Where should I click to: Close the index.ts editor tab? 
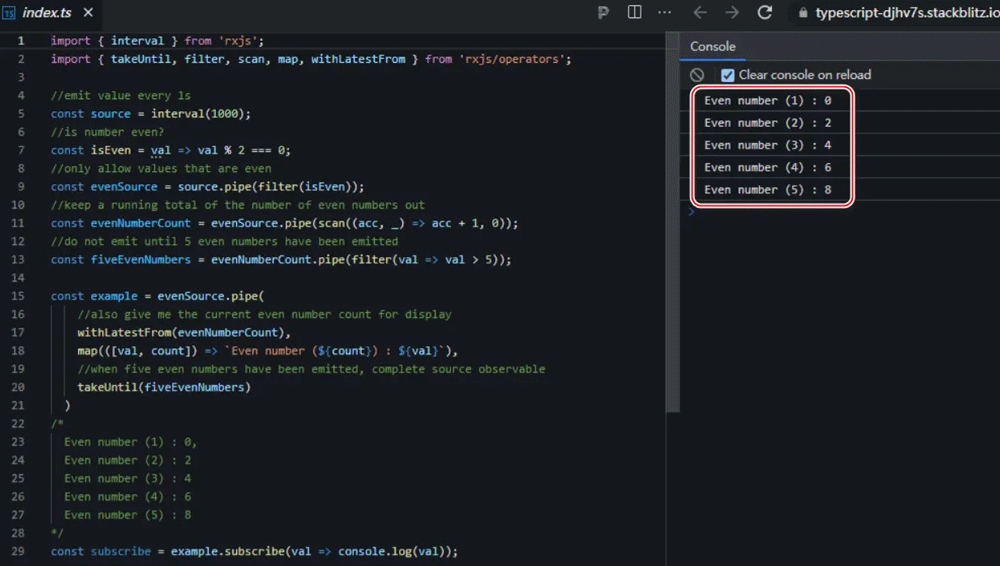[88, 12]
